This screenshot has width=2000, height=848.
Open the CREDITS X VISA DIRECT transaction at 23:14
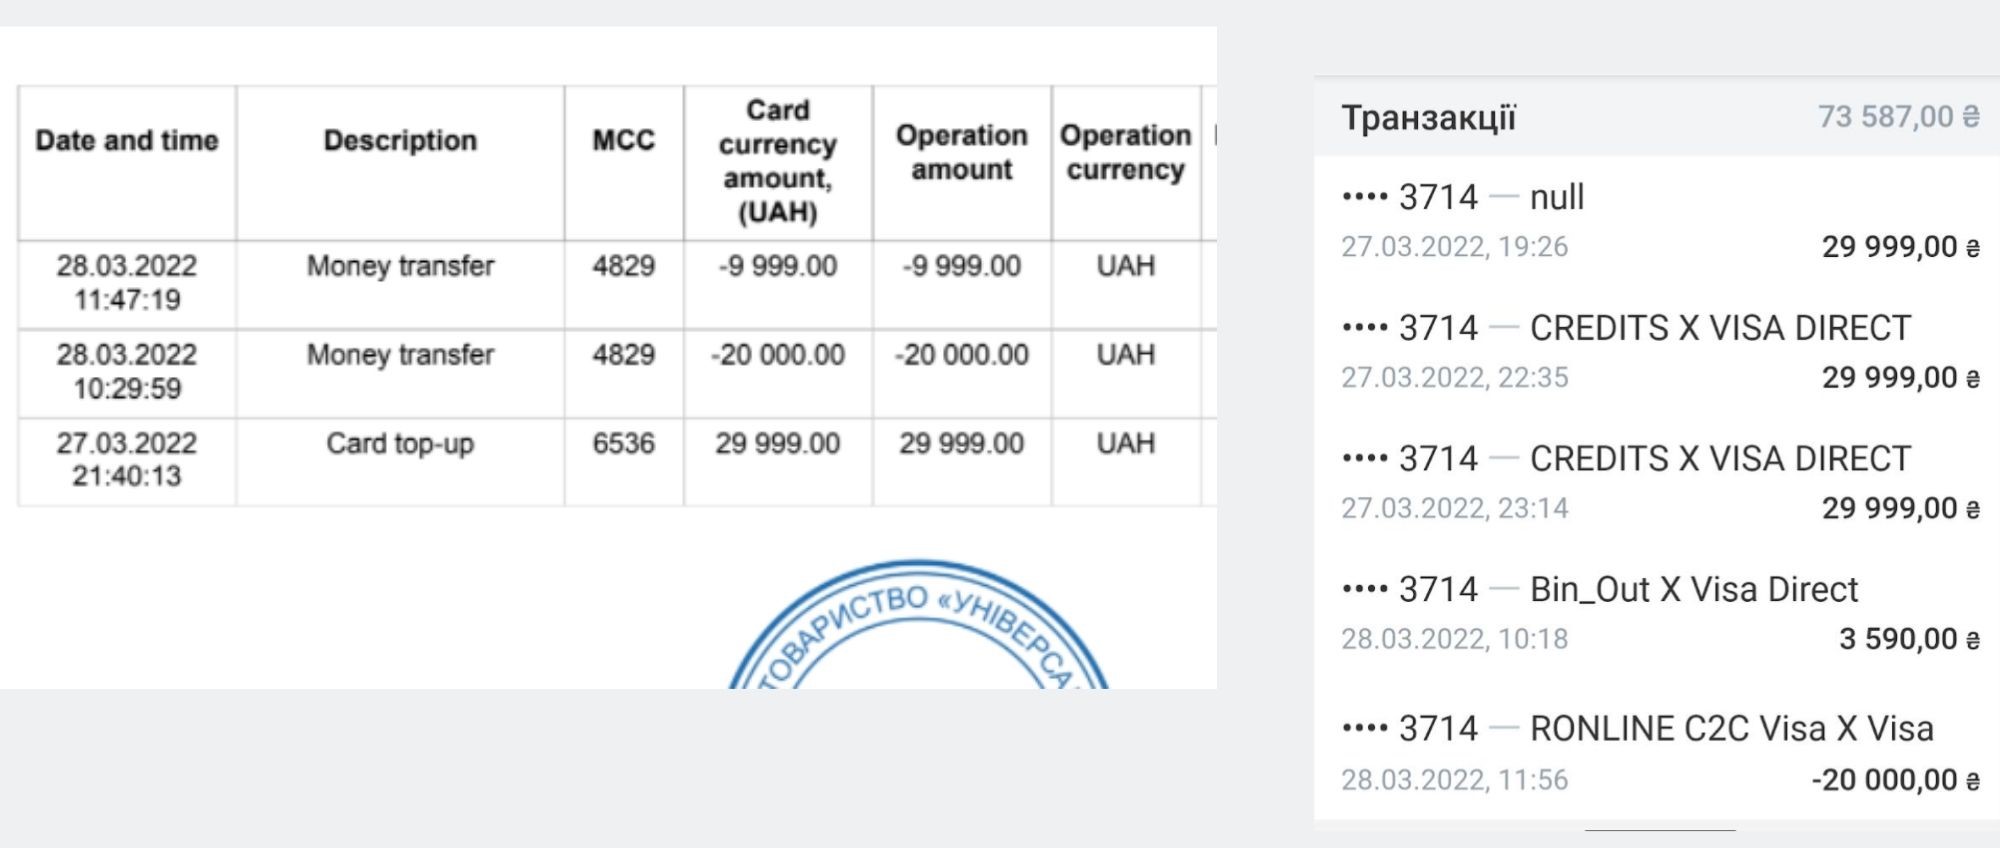click(1658, 483)
